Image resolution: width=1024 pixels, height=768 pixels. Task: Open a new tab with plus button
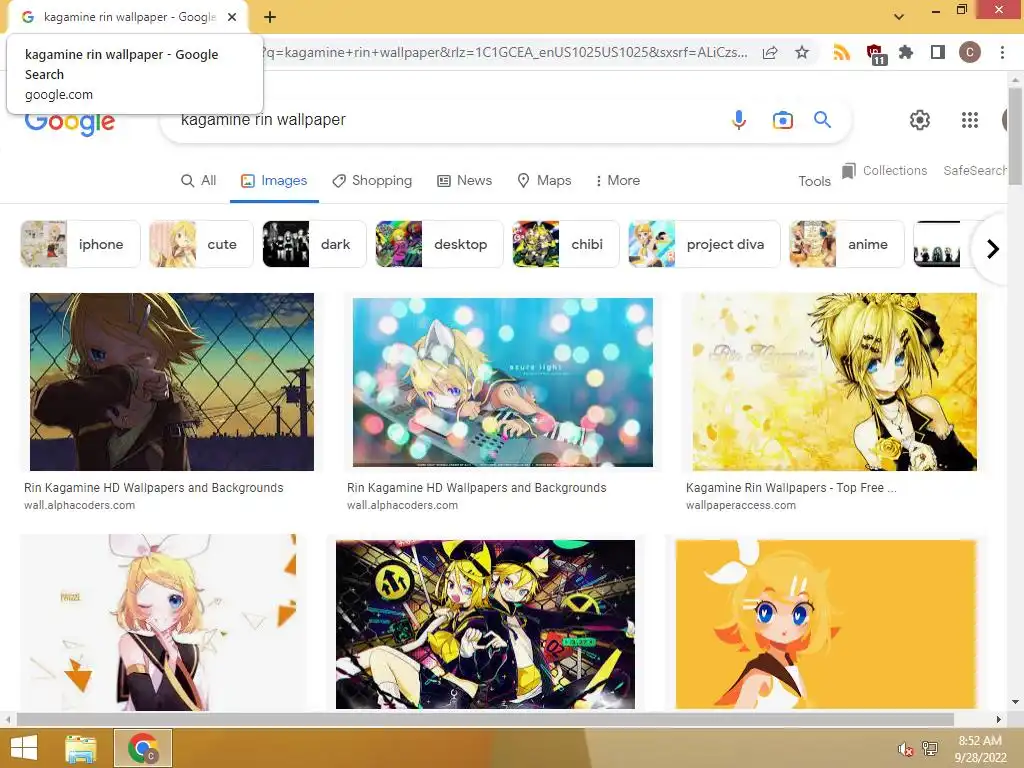(270, 17)
